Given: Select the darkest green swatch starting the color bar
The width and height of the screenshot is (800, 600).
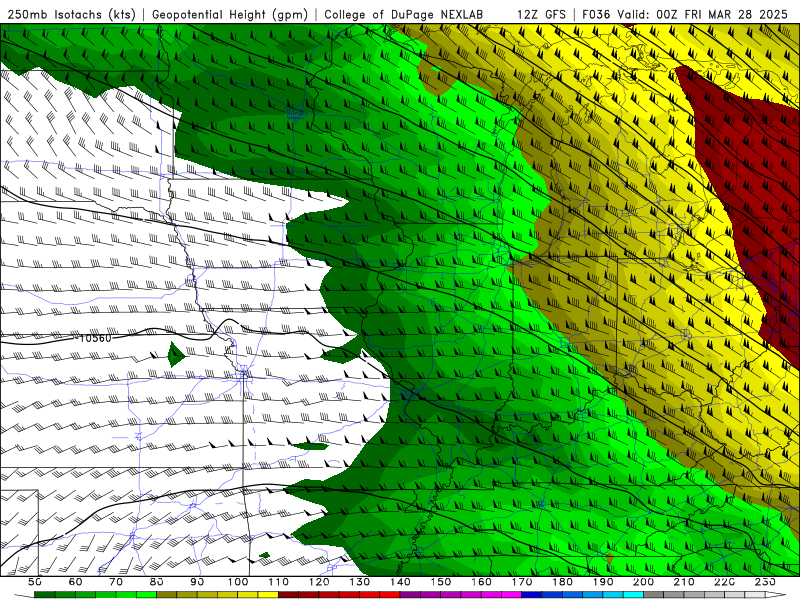Looking at the screenshot, I should (45, 595).
